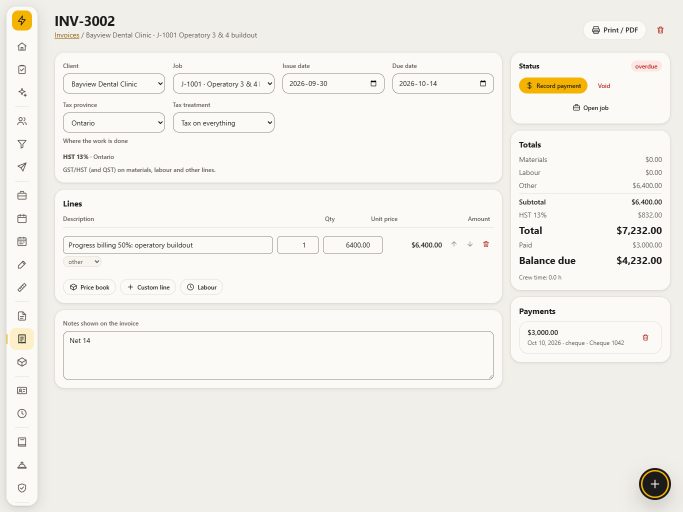Open the blank calendar icon in sidebar

22,219
